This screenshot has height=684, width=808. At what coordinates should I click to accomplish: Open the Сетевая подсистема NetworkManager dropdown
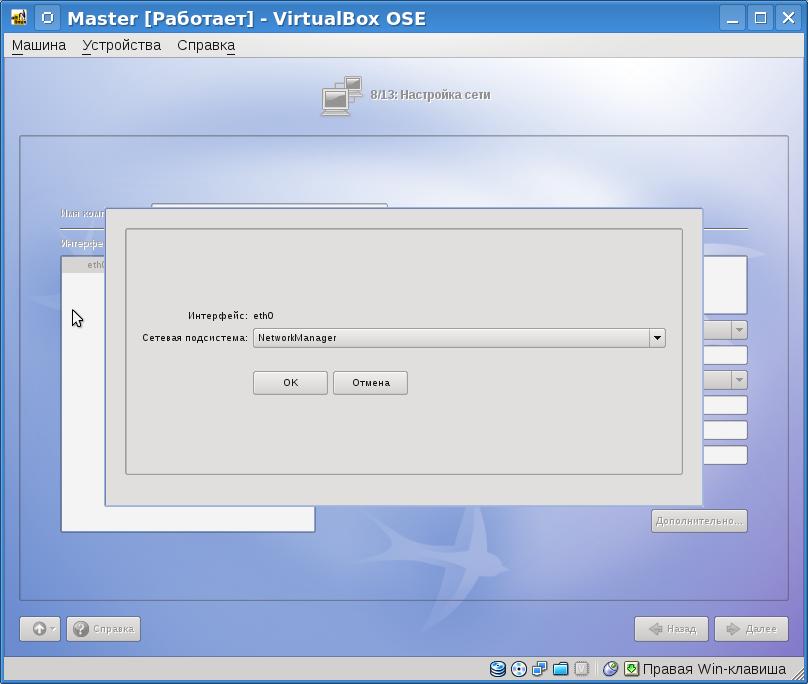pyautogui.click(x=657, y=338)
